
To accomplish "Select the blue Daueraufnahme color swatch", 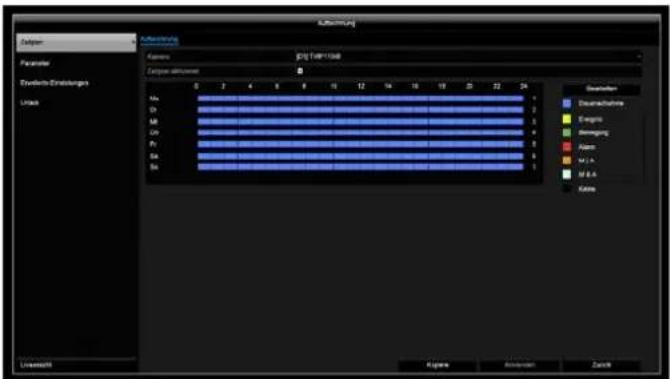I will point(567,104).
